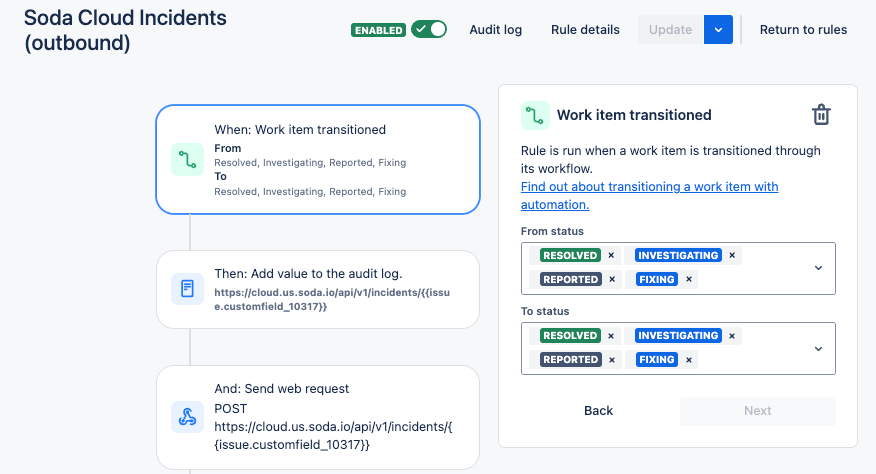Click the audit log action document icon
The image size is (876, 474).
click(187, 289)
